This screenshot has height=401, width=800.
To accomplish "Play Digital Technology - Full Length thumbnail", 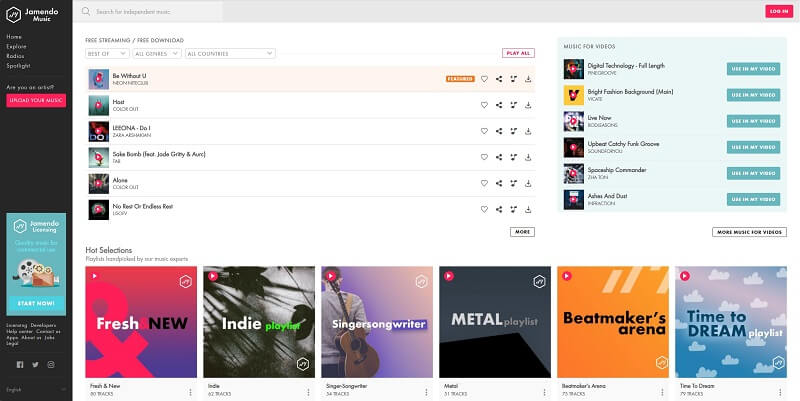I will tap(573, 69).
